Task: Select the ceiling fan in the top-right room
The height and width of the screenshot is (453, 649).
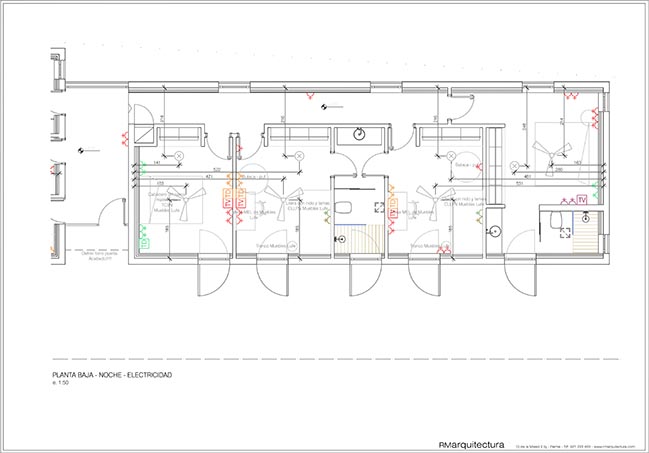Action: pyautogui.click(x=547, y=146)
